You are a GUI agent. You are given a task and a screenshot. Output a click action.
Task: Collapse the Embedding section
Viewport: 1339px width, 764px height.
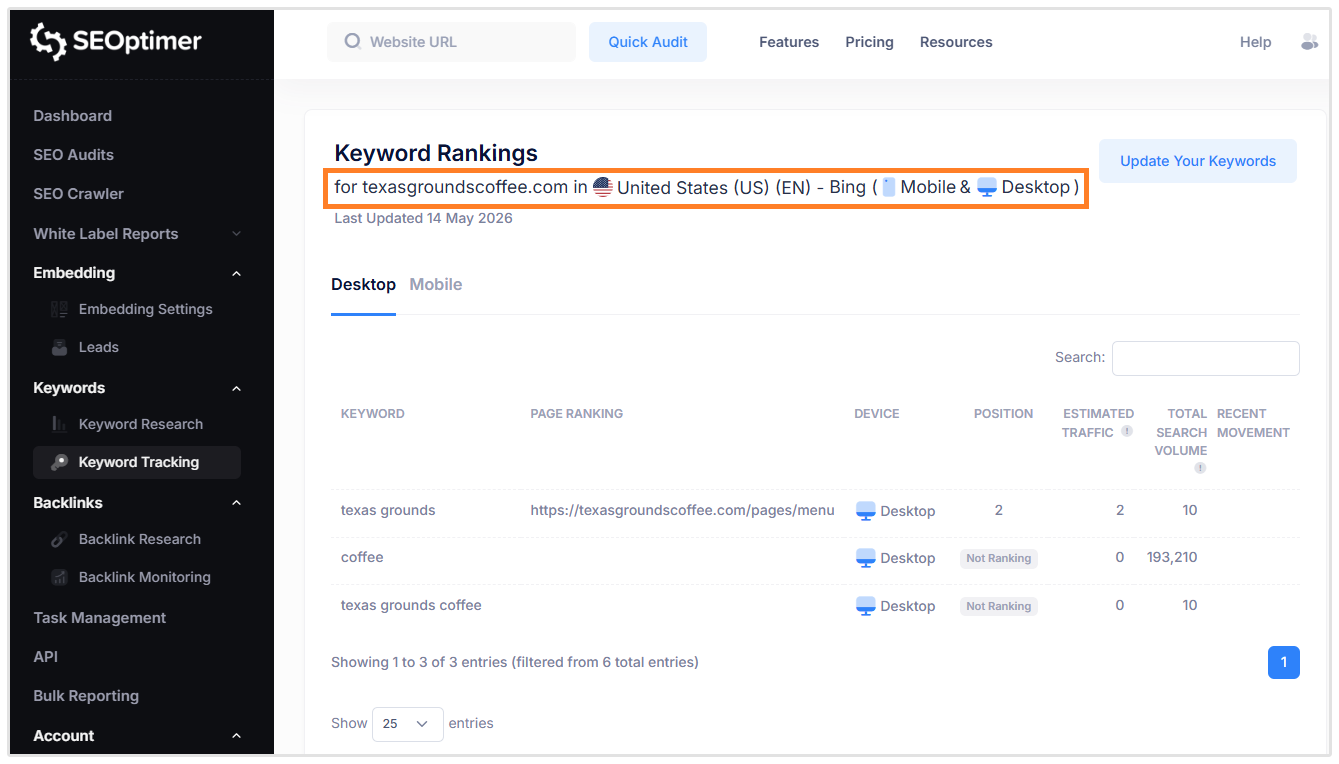point(237,273)
